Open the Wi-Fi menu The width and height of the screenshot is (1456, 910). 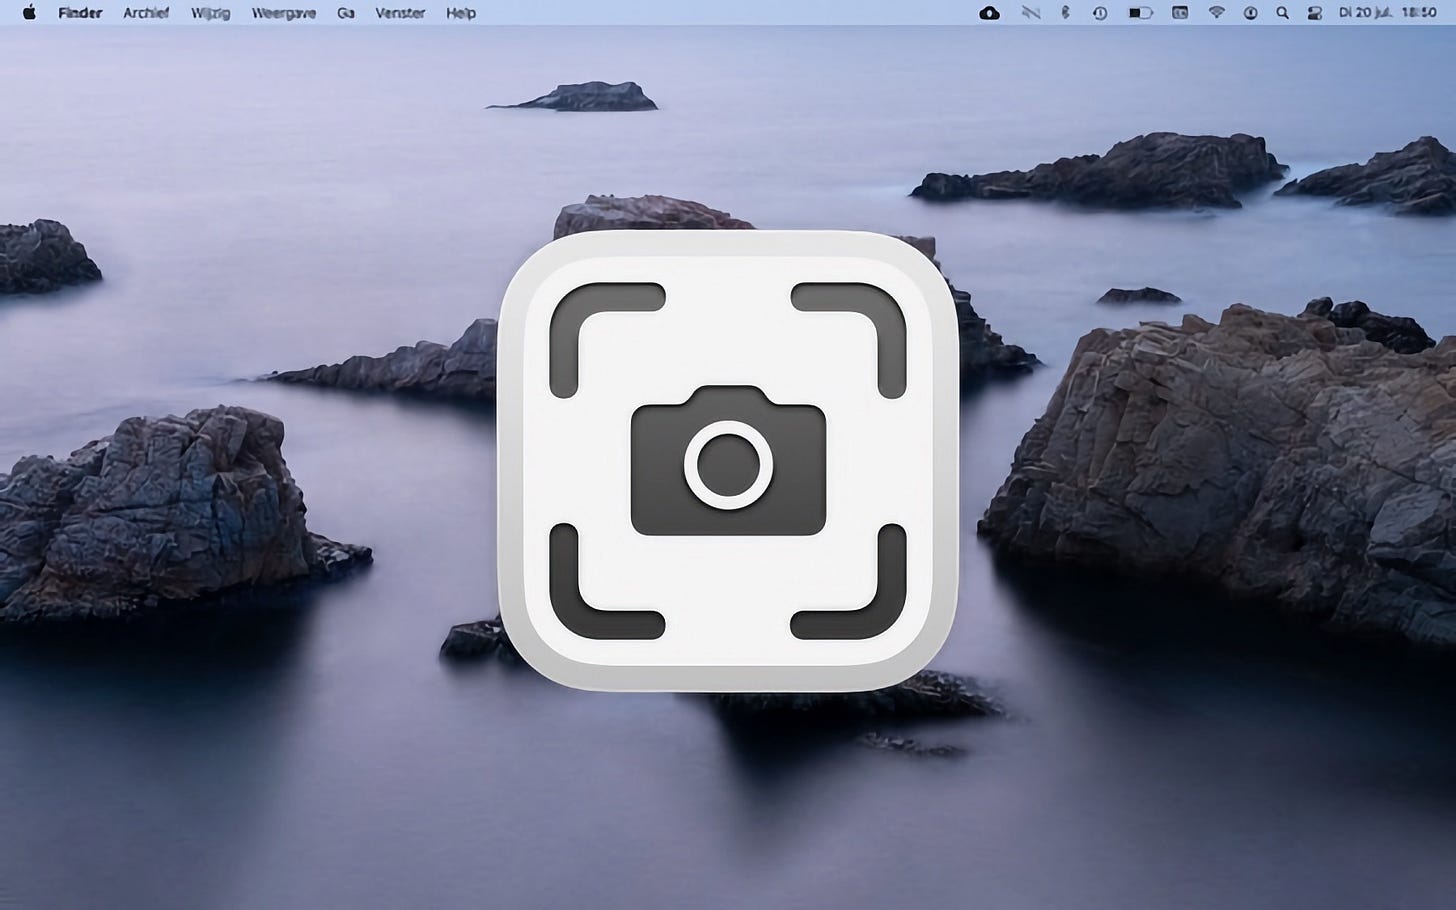[1216, 13]
